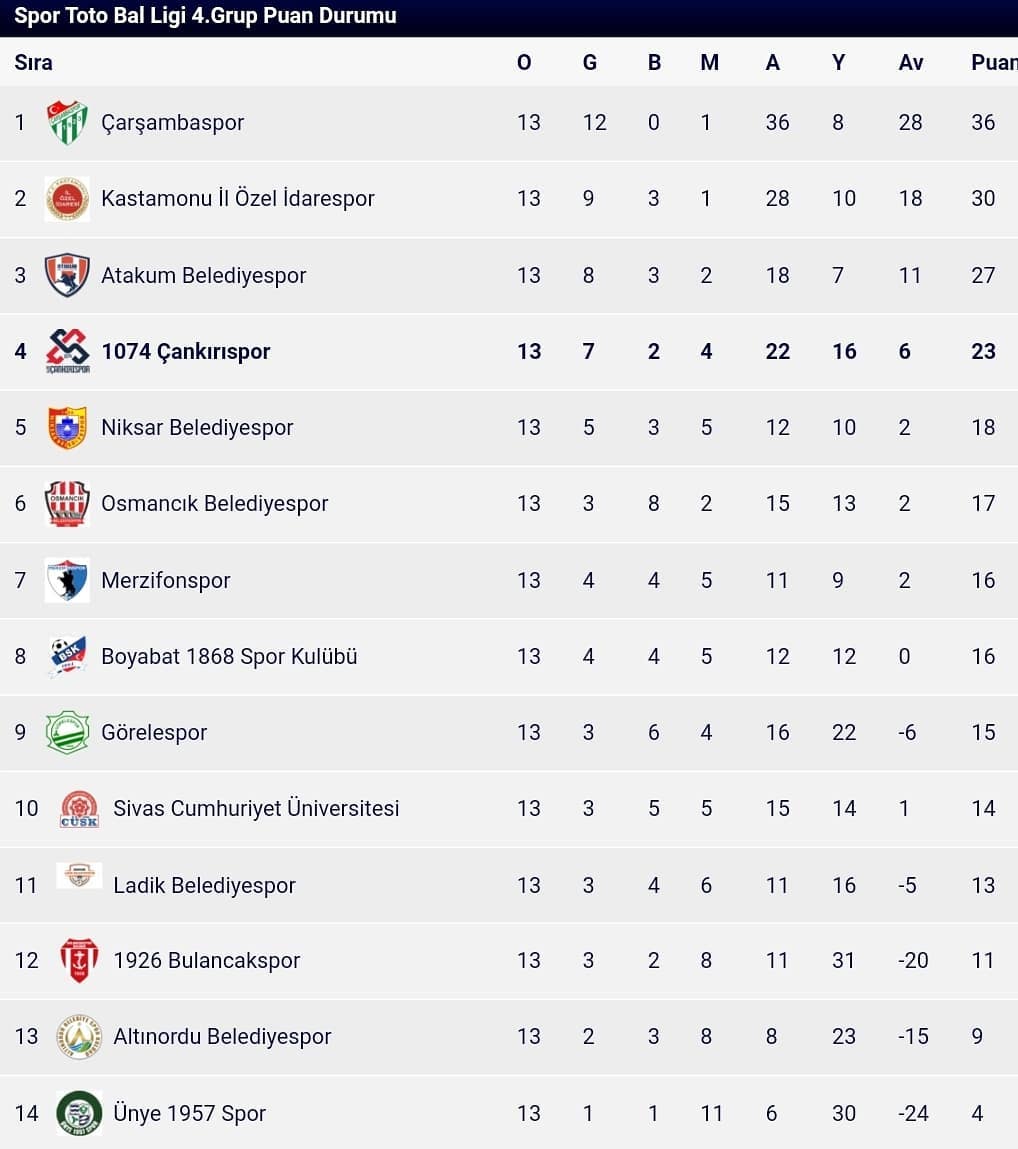The width and height of the screenshot is (1018, 1149).
Task: Click the Sivas Cumhuriyet Üniversitesi CÜSK logo
Action: coord(79,809)
